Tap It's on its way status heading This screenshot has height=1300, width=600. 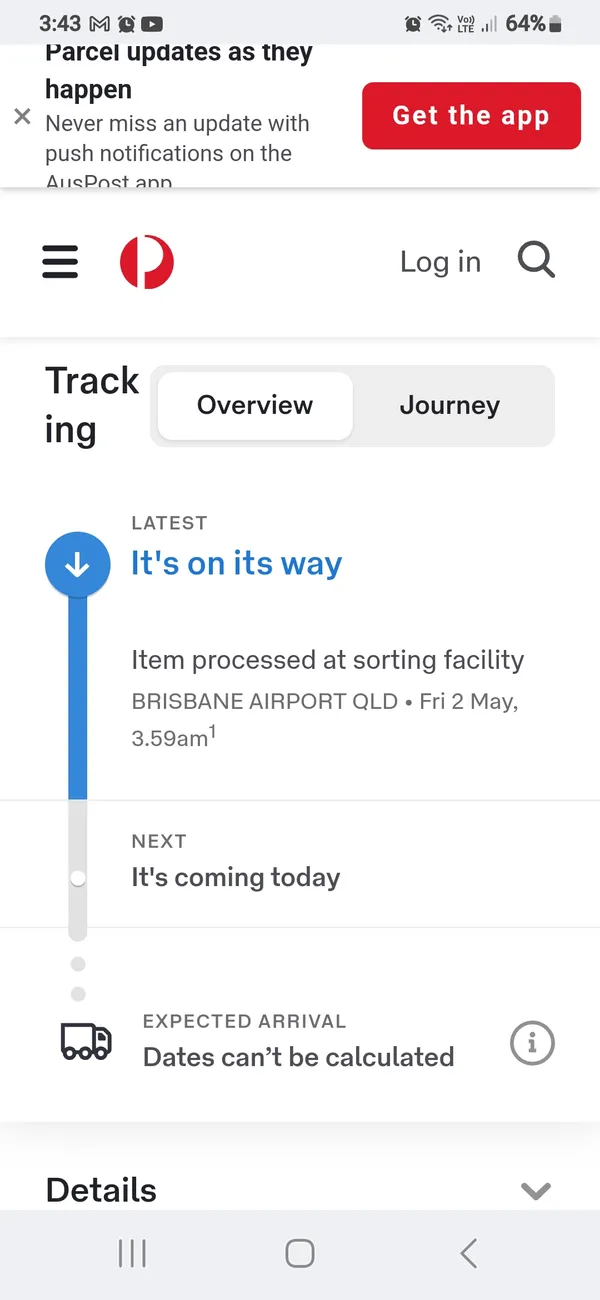click(x=236, y=564)
